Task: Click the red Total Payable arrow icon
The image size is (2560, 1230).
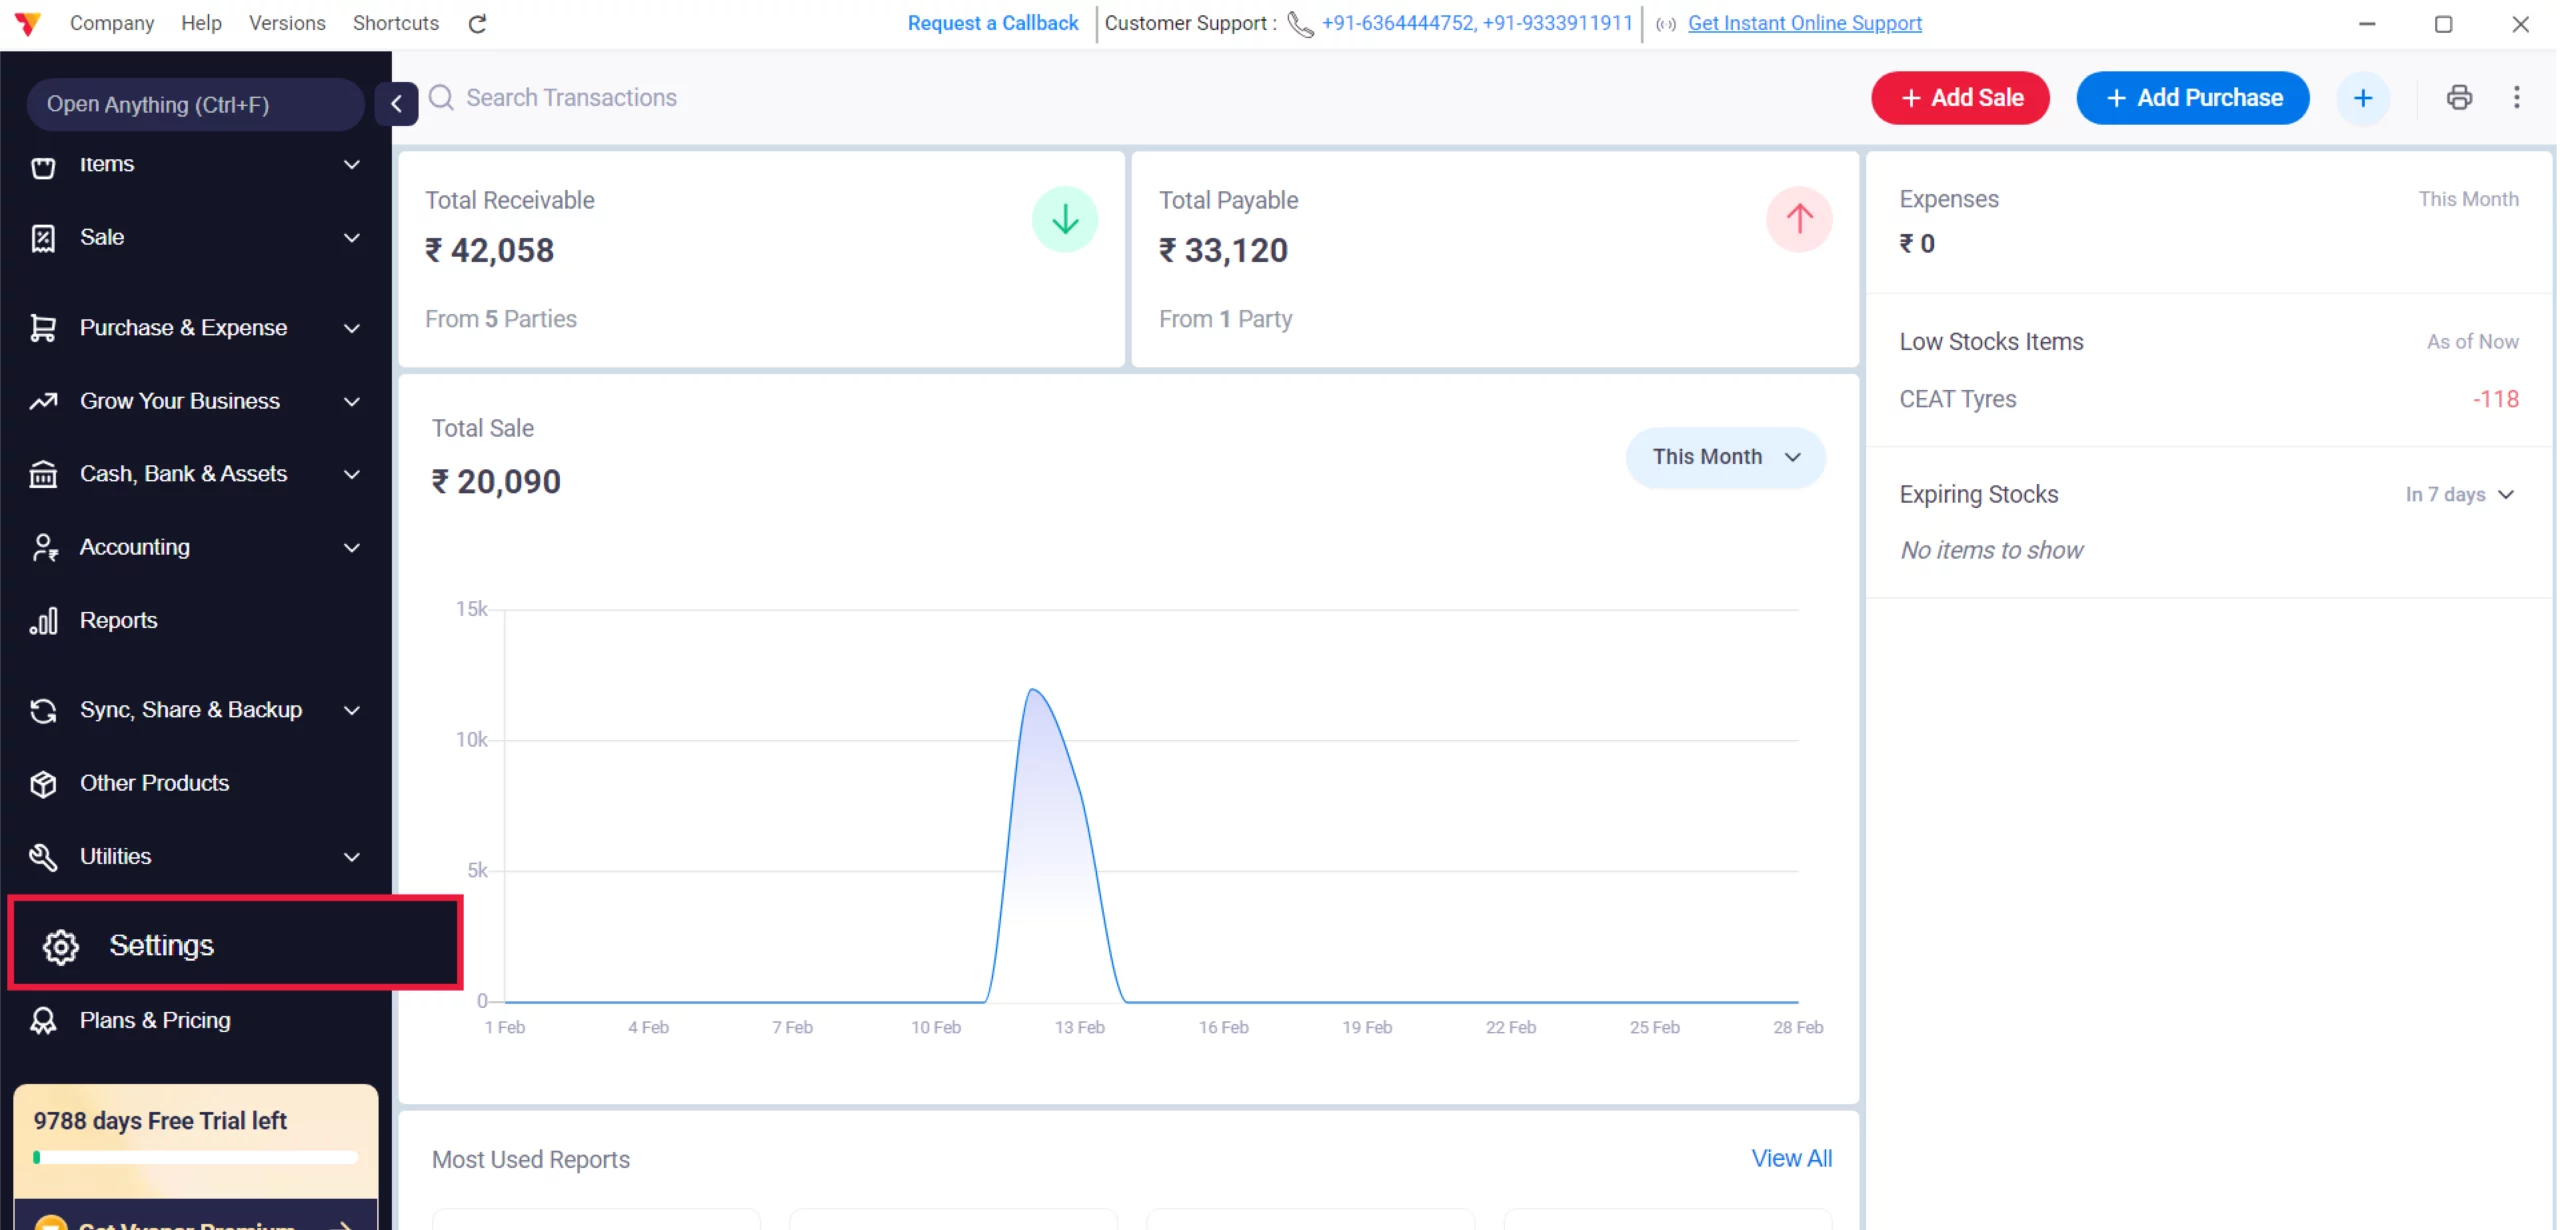Action: tap(1798, 219)
